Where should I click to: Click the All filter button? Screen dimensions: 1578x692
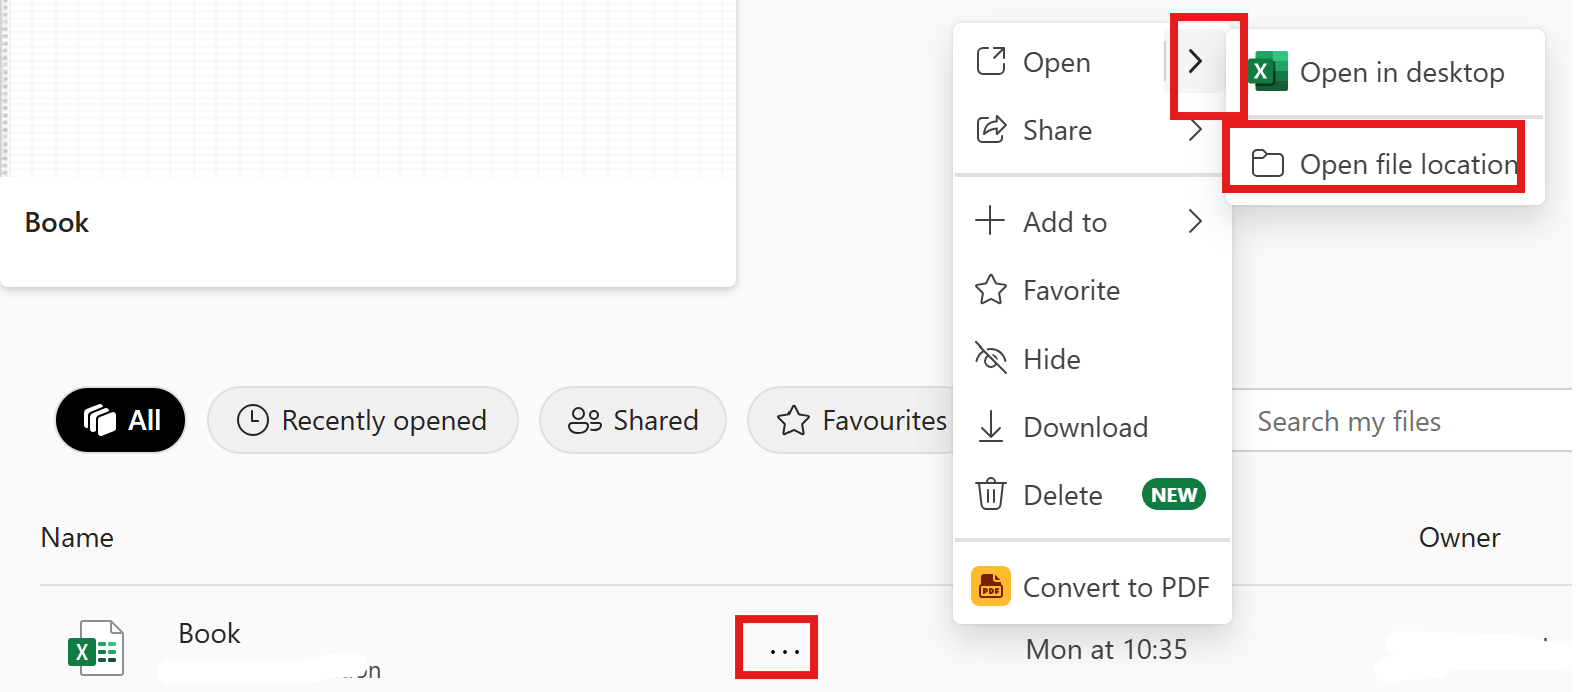[x=120, y=420]
